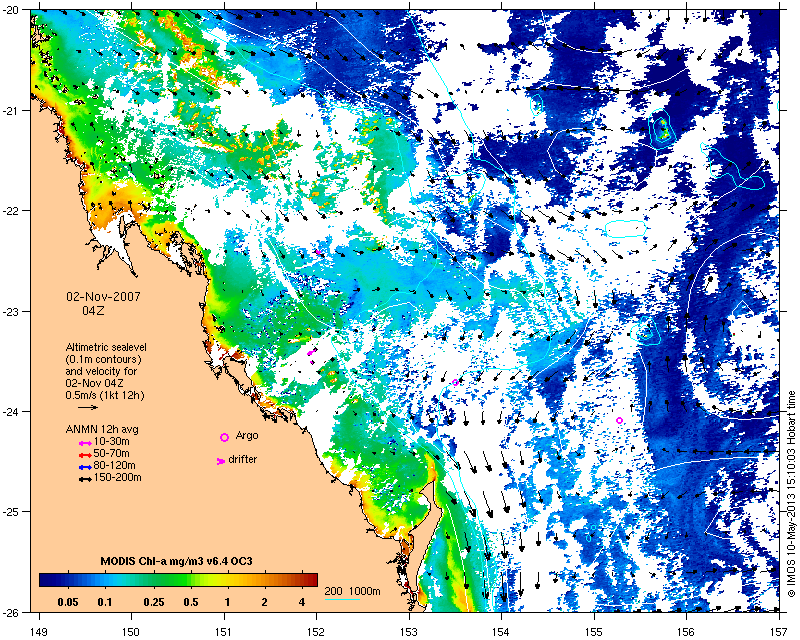Image resolution: width=800 pixels, height=640 pixels.
Task: Click the 'Altimetric sealevel' caption line
Action: point(106,348)
